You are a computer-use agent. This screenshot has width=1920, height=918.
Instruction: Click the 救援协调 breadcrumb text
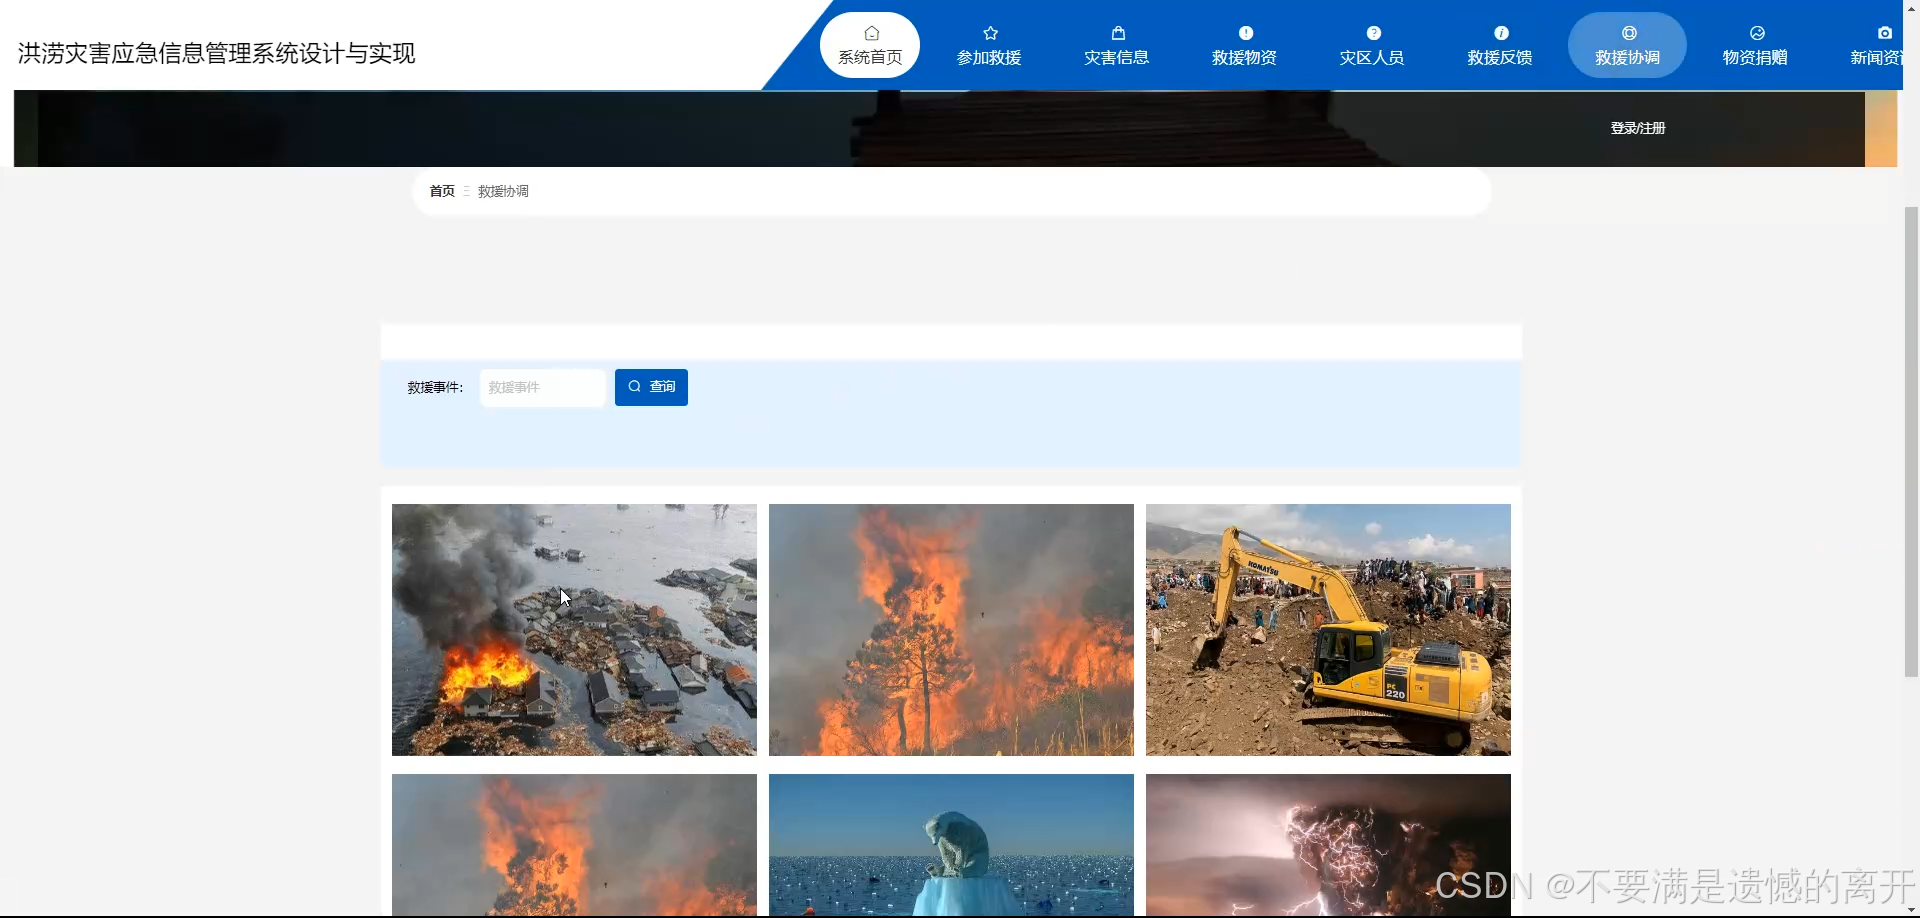point(503,191)
